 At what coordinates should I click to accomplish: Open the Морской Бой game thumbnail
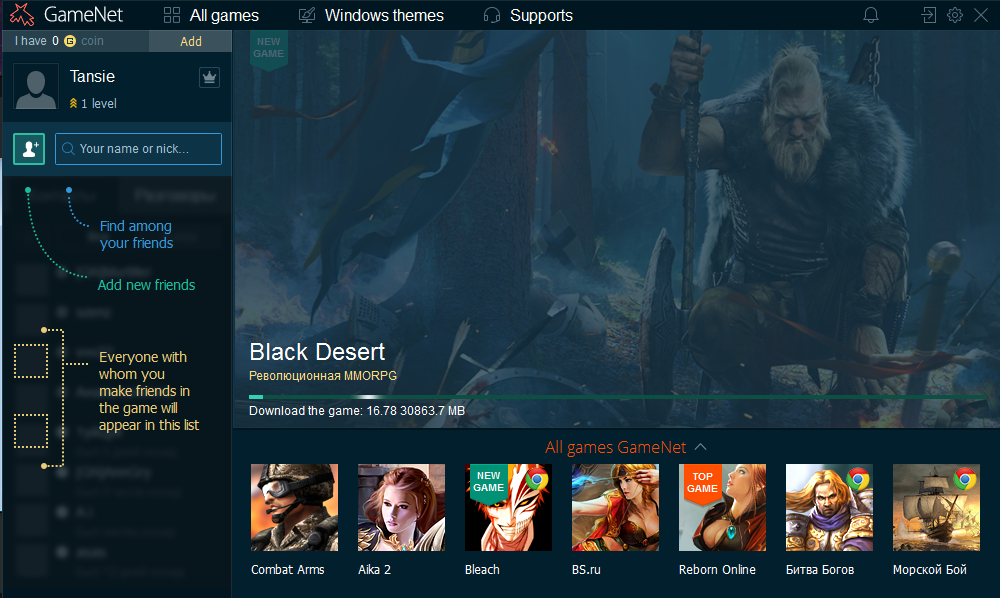coord(936,507)
